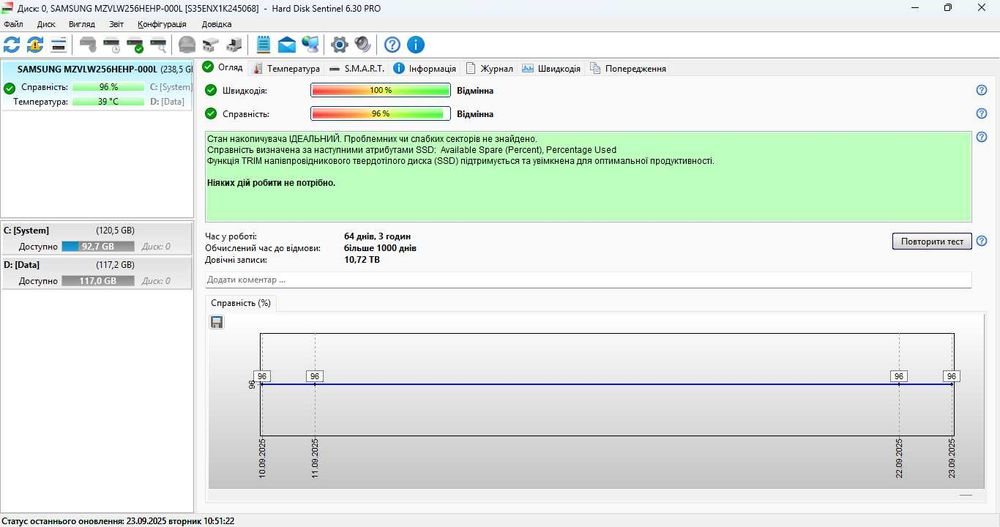Open the blue notepad report icon
This screenshot has height=527, width=1000.
[x=263, y=45]
